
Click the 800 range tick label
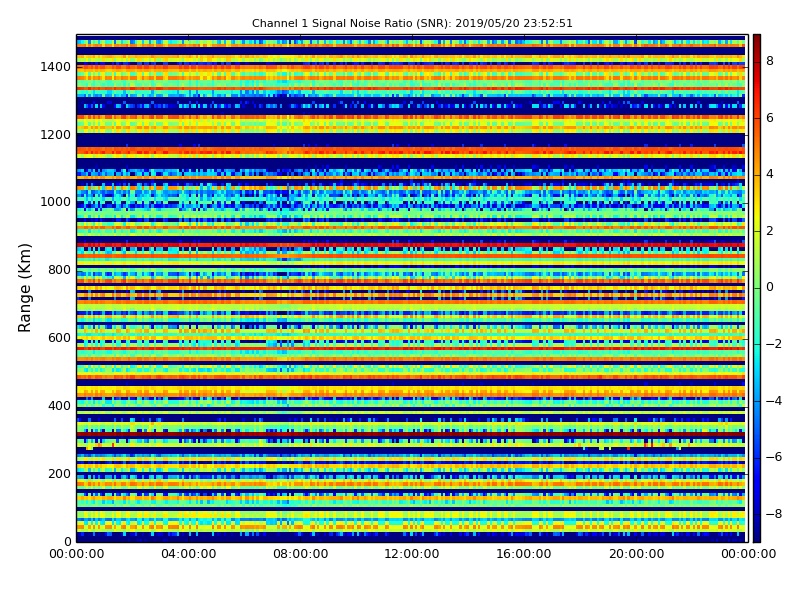[59, 270]
